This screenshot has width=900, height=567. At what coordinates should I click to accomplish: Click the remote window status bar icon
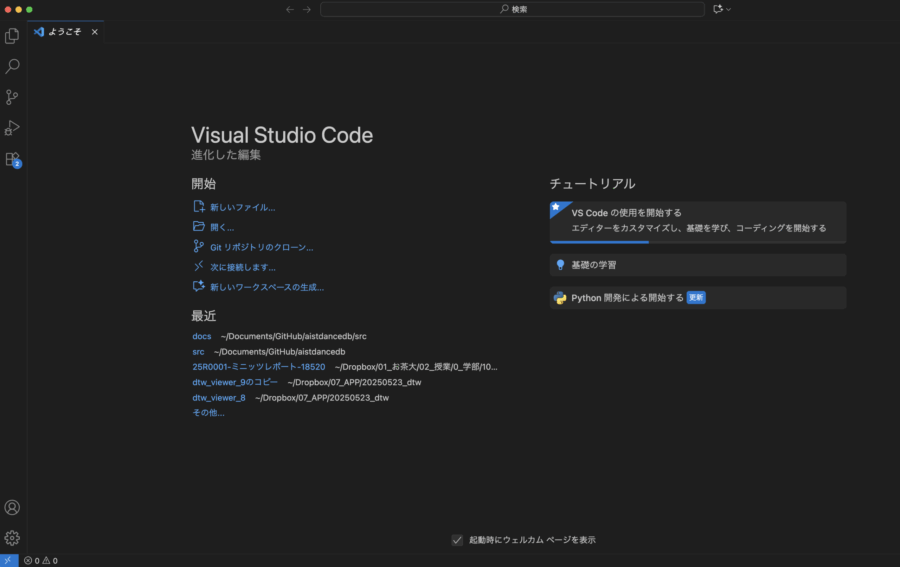click(9, 560)
